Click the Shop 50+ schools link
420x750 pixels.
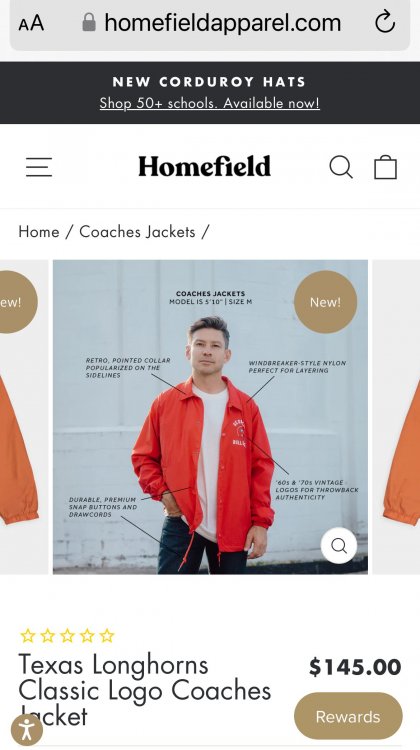click(x=210, y=103)
